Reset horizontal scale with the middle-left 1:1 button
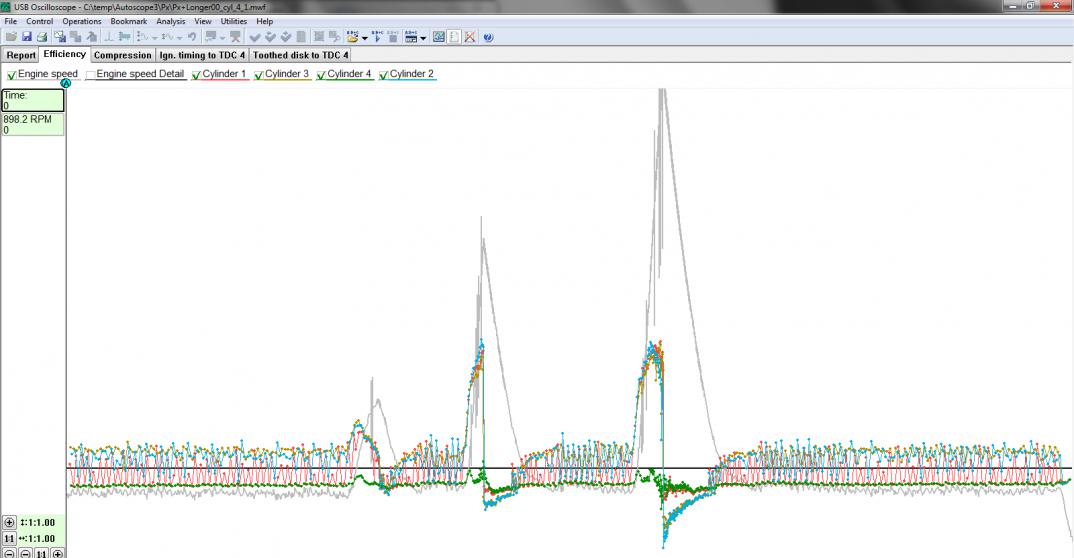 tap(10, 538)
